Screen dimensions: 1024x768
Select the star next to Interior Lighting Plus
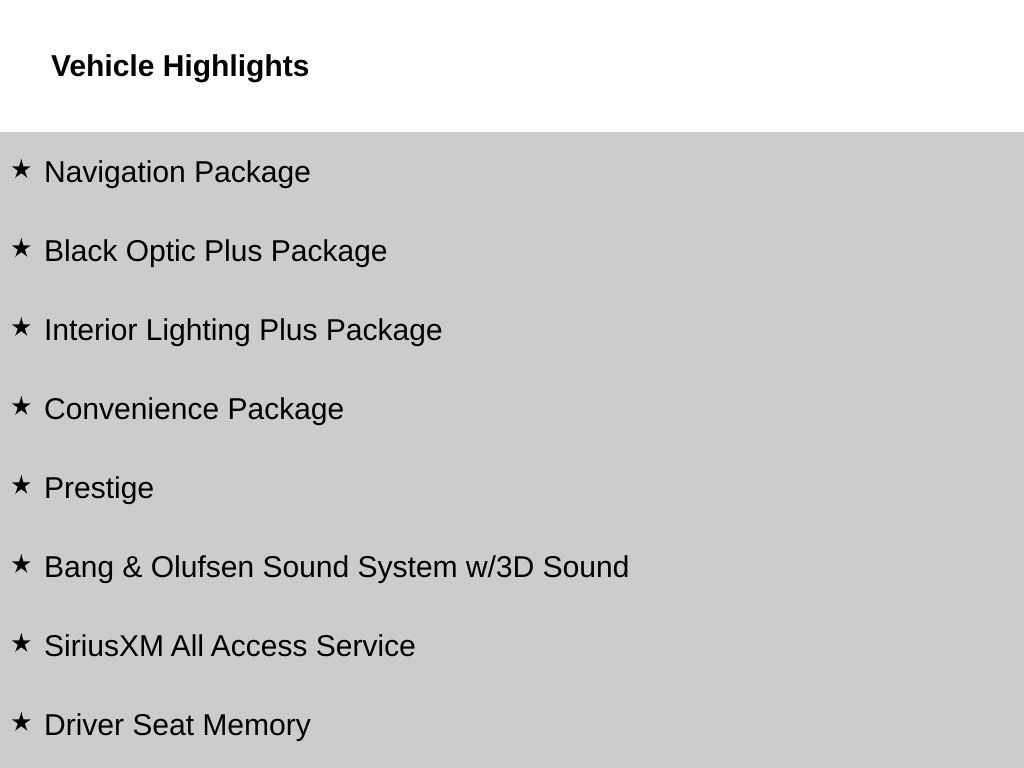[x=21, y=327]
